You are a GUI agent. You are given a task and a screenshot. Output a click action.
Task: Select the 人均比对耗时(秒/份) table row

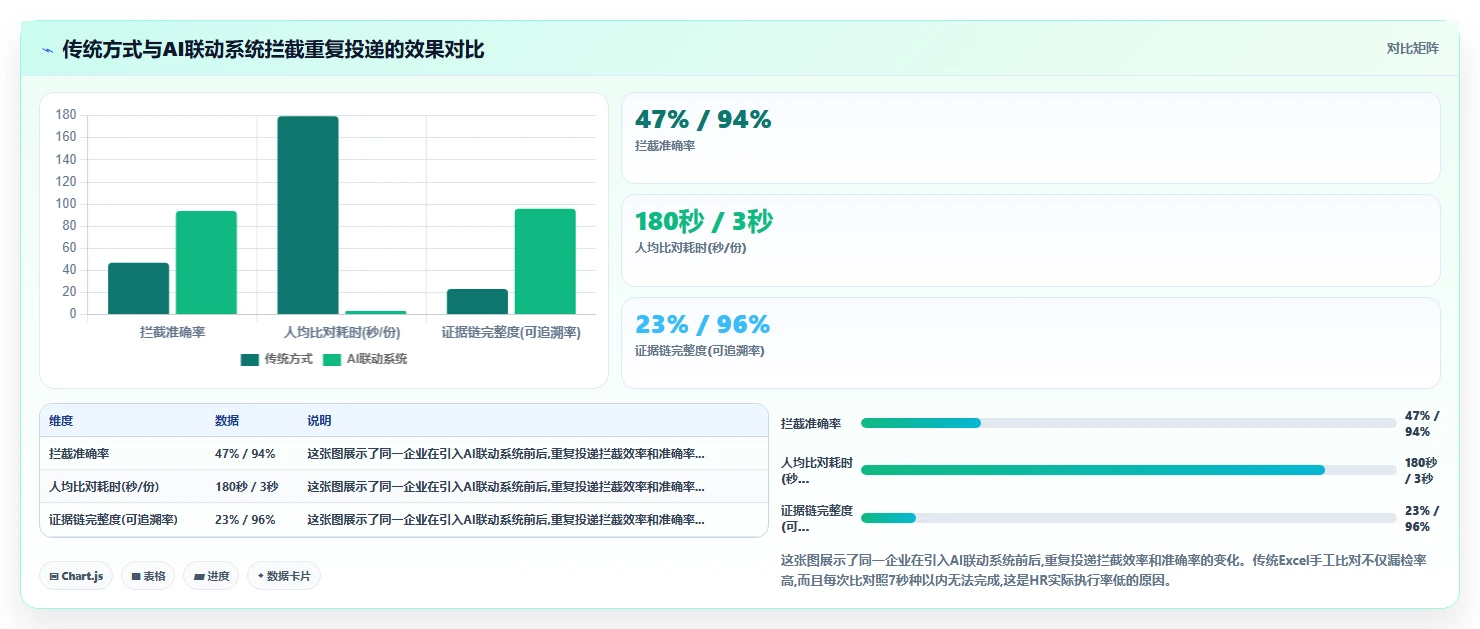[404, 486]
